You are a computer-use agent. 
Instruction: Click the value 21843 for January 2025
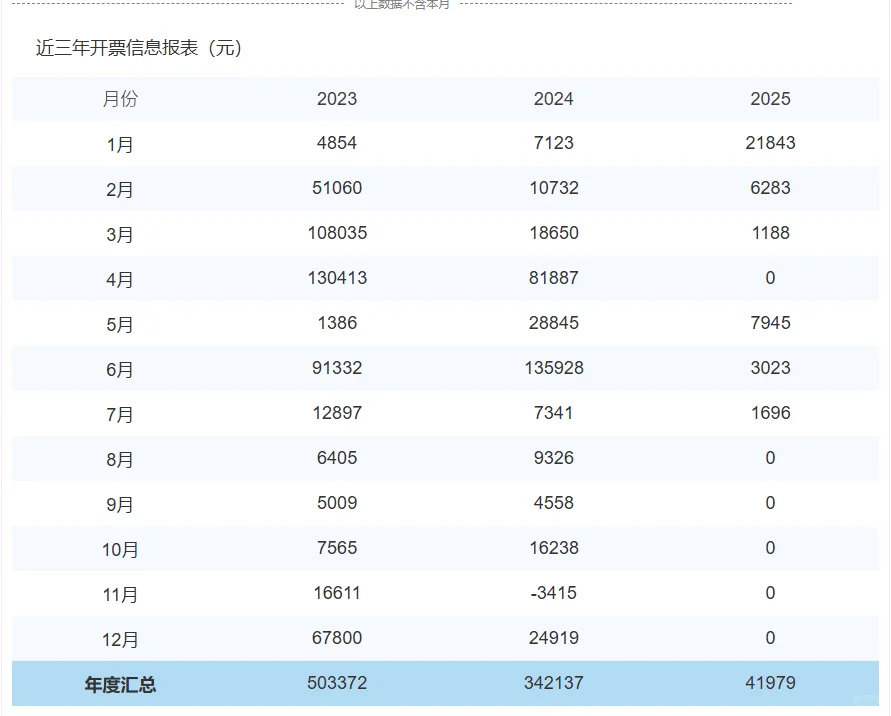[769, 143]
